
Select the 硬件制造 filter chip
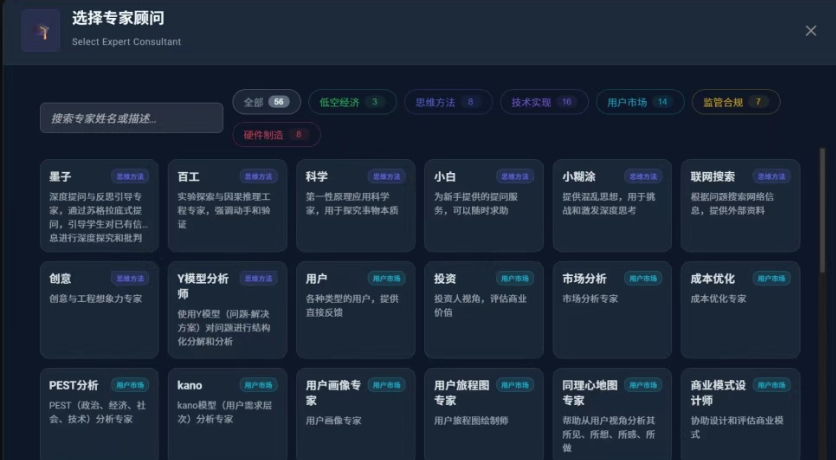(275, 134)
